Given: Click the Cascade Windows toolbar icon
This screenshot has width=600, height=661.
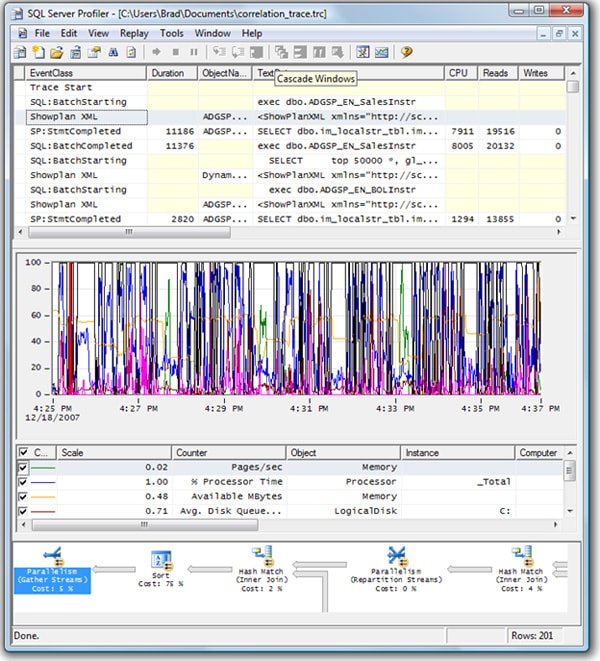Looking at the screenshot, I should tap(281, 52).
